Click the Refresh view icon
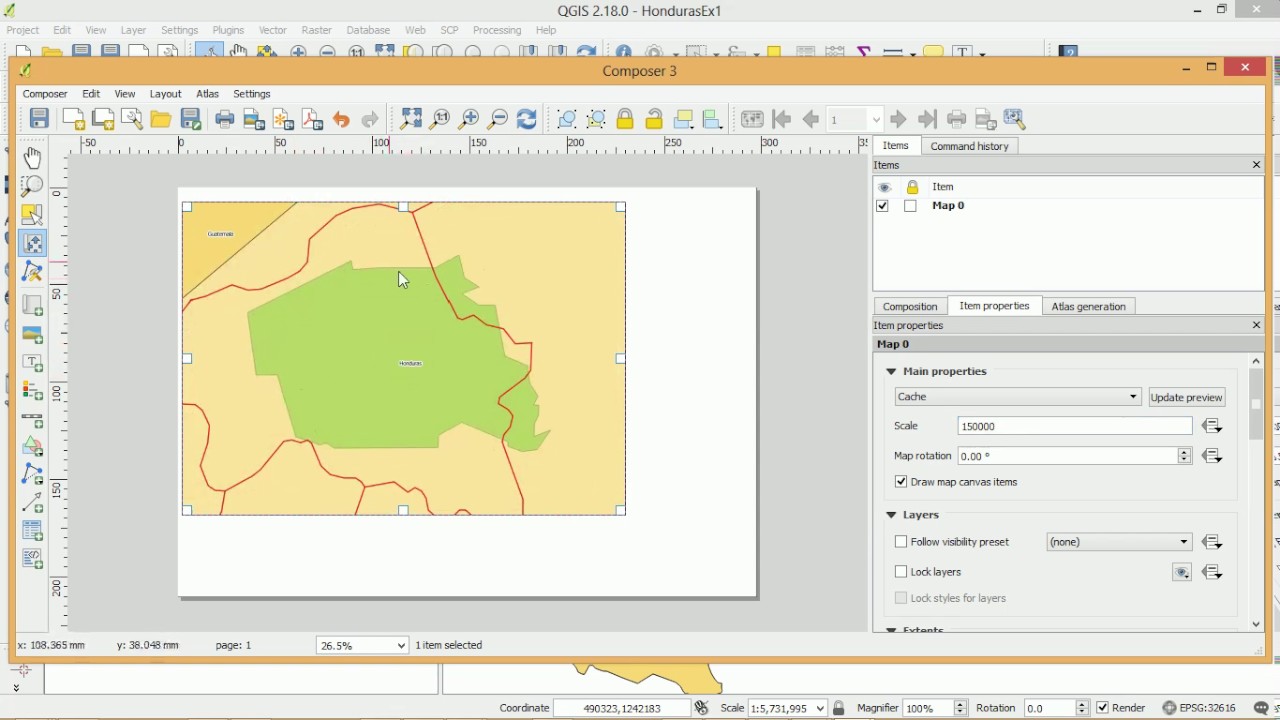Image resolution: width=1280 pixels, height=720 pixels. (527, 119)
